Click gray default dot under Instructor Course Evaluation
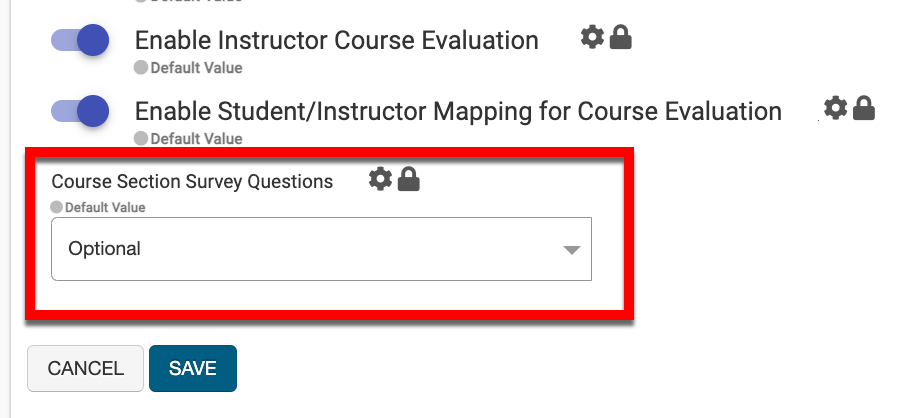This screenshot has width=922, height=418. tap(141, 69)
